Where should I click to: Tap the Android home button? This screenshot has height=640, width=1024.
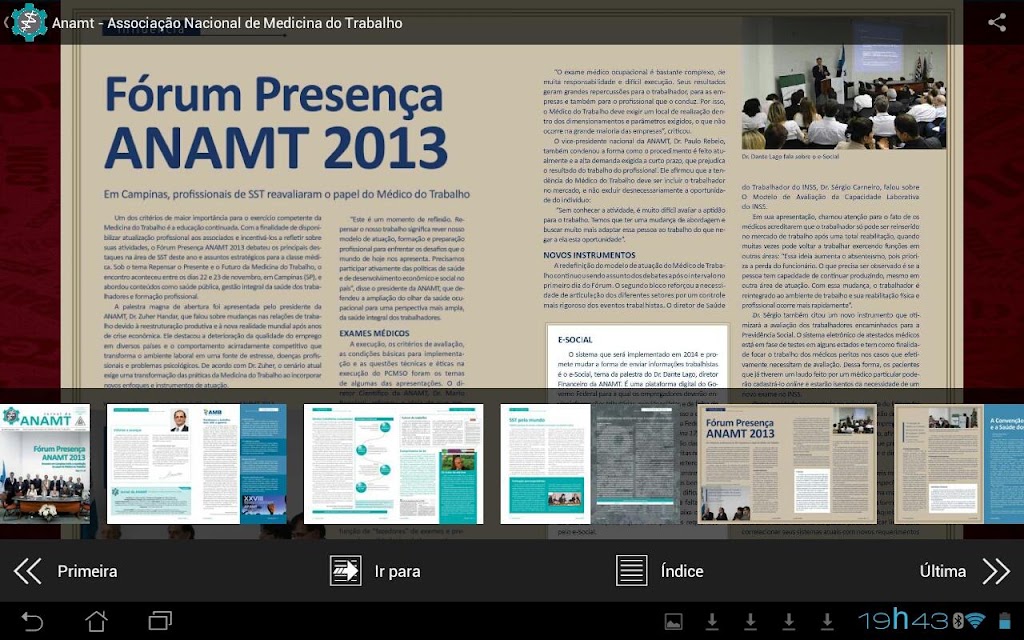pos(96,620)
